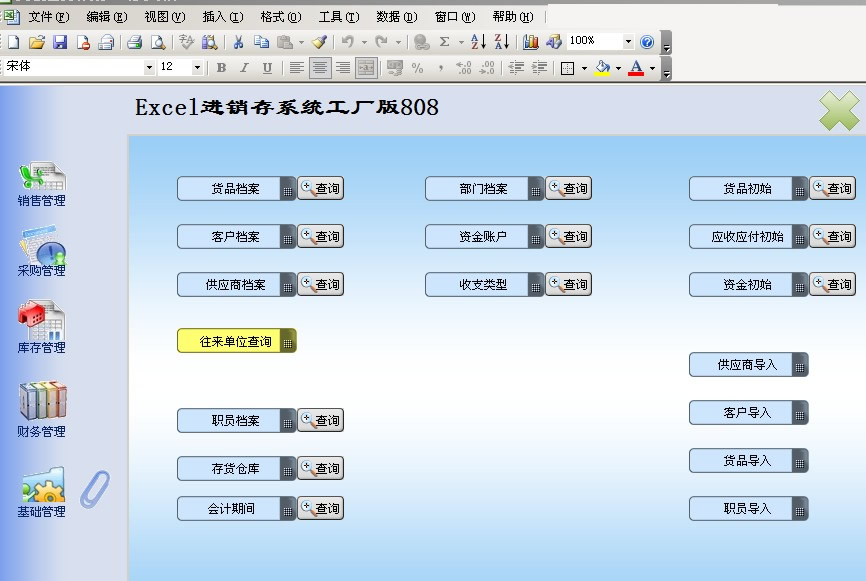Create a new blank workbook
The width and height of the screenshot is (866, 581).
pyautogui.click(x=13, y=42)
